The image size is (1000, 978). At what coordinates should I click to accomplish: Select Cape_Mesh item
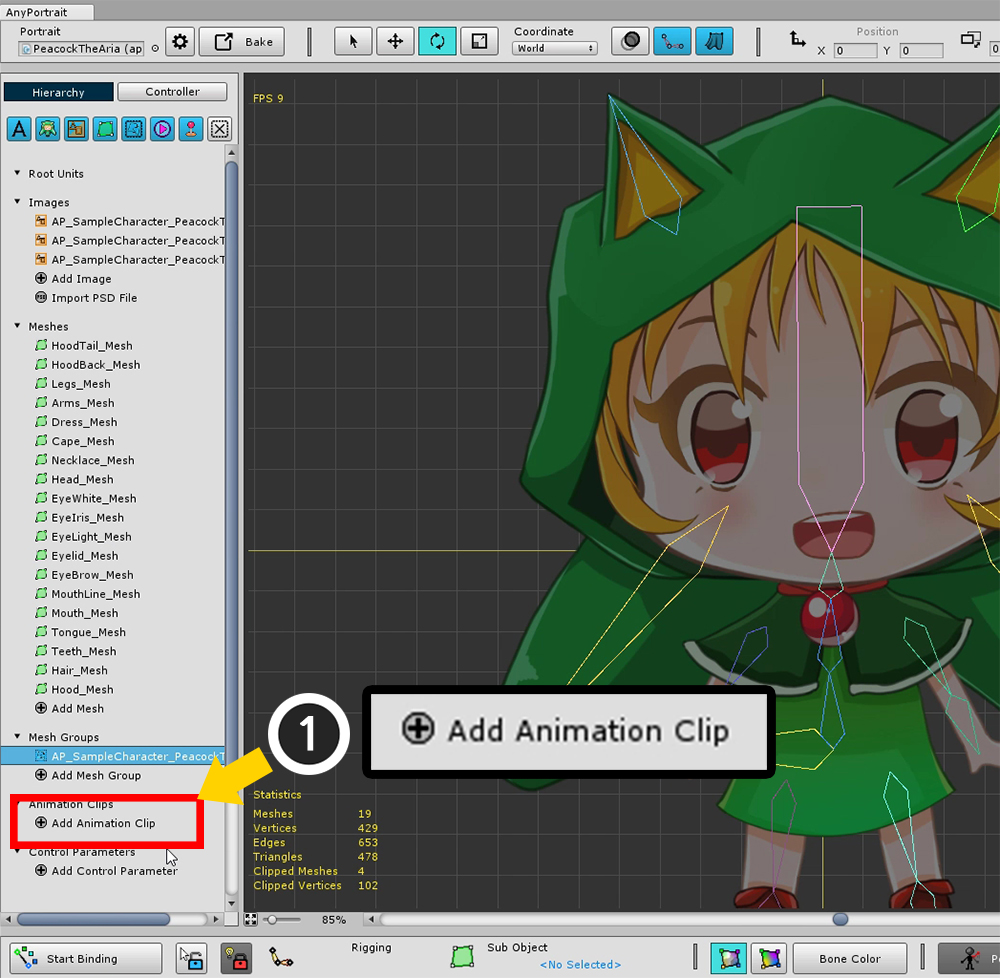(x=75, y=441)
